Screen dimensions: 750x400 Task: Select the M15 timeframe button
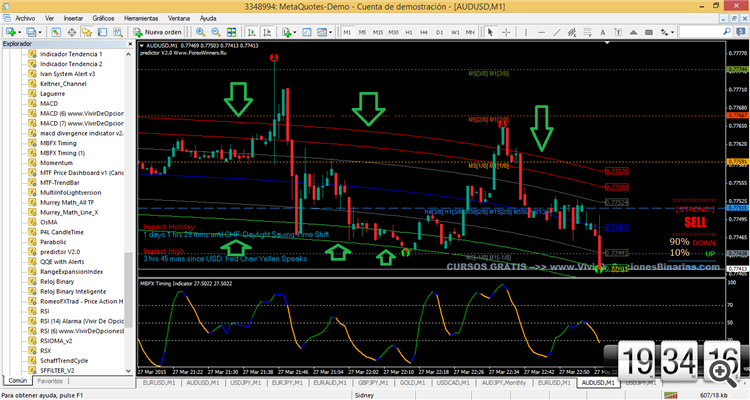378,32
